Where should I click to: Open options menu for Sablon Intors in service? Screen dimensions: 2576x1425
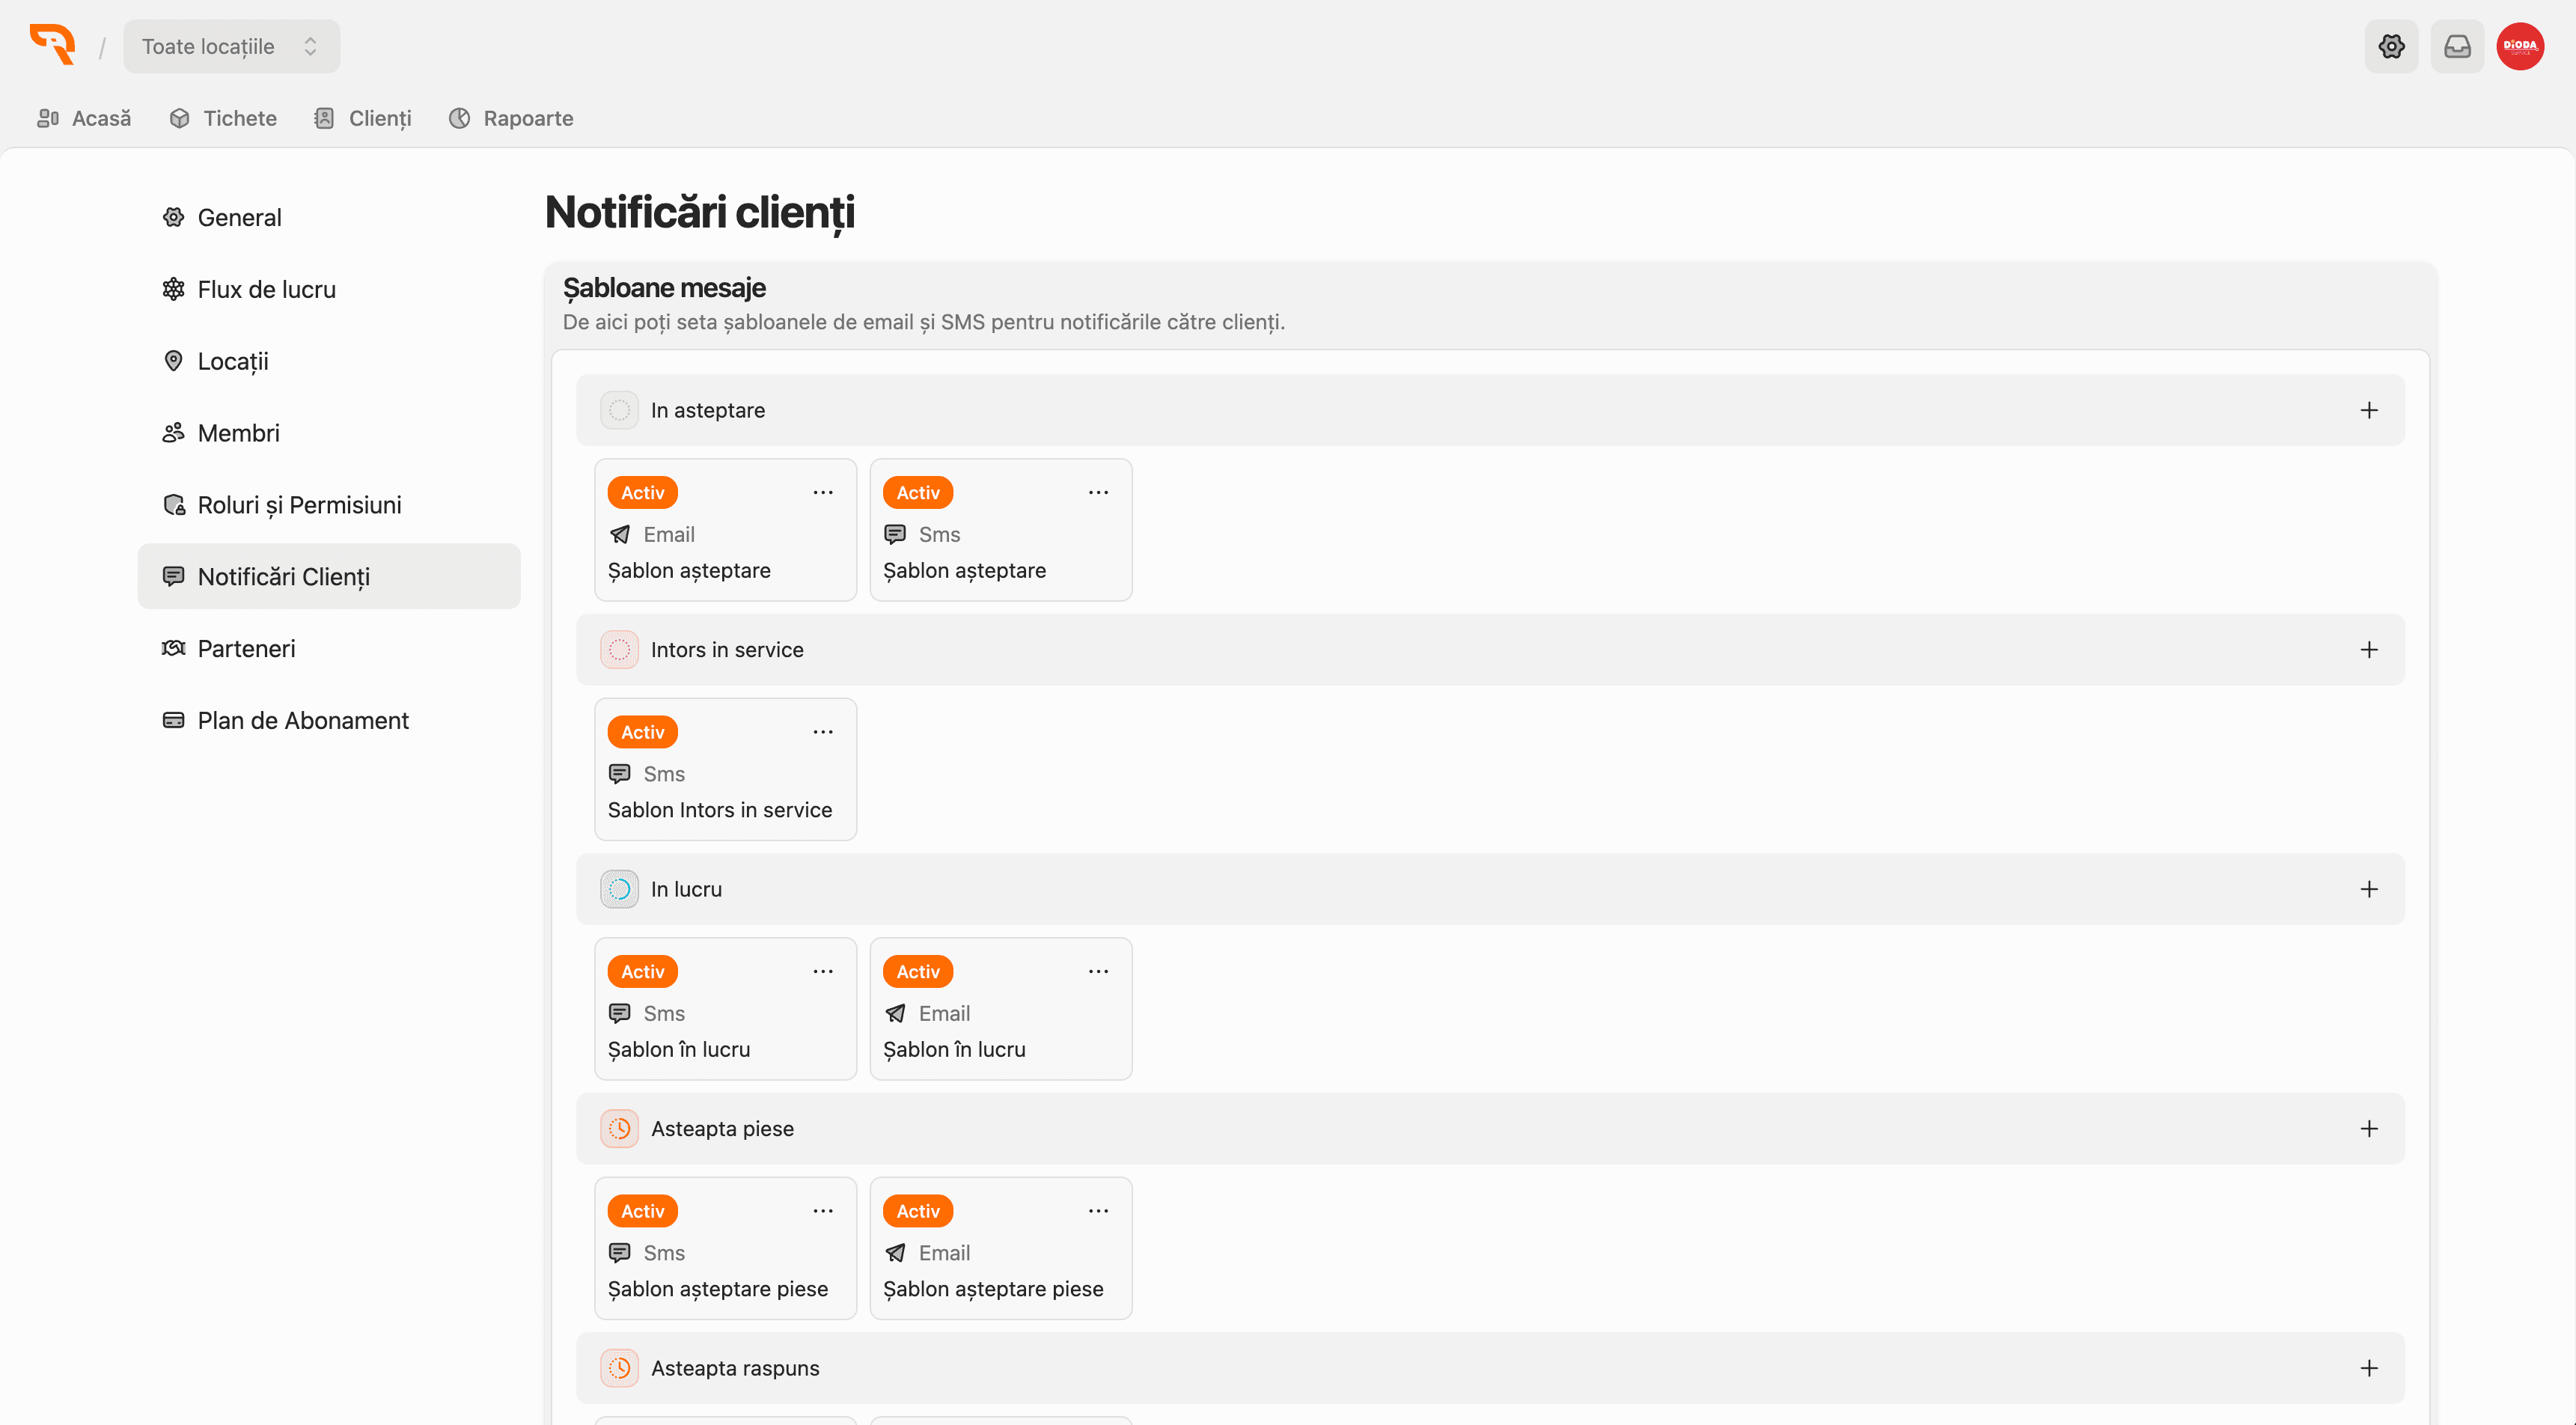click(x=823, y=732)
